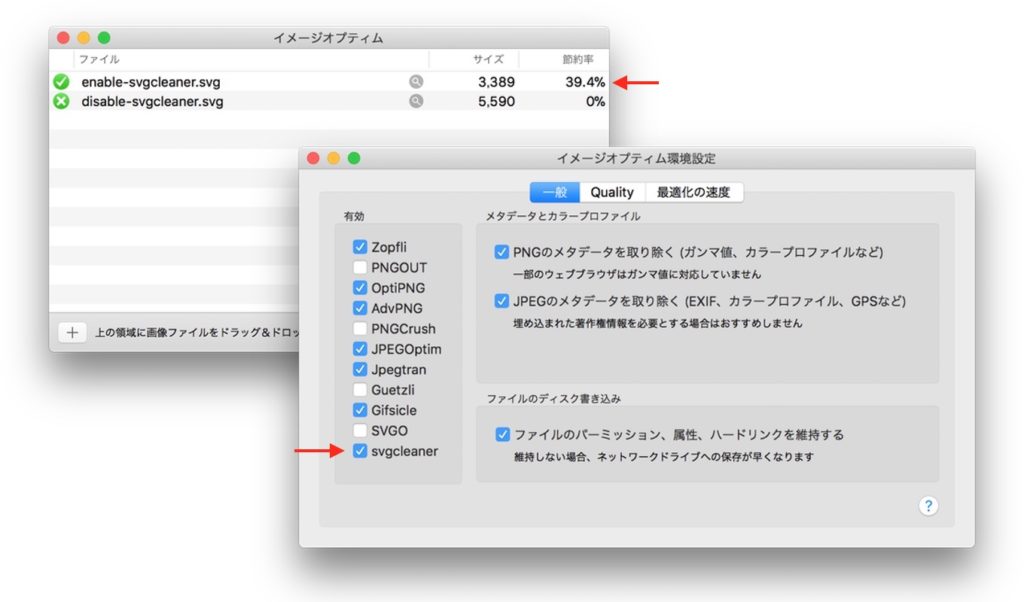Viewport: 1024px width, 602px height.
Task: Open the 最適化の速度 settings tab
Action: 692,191
